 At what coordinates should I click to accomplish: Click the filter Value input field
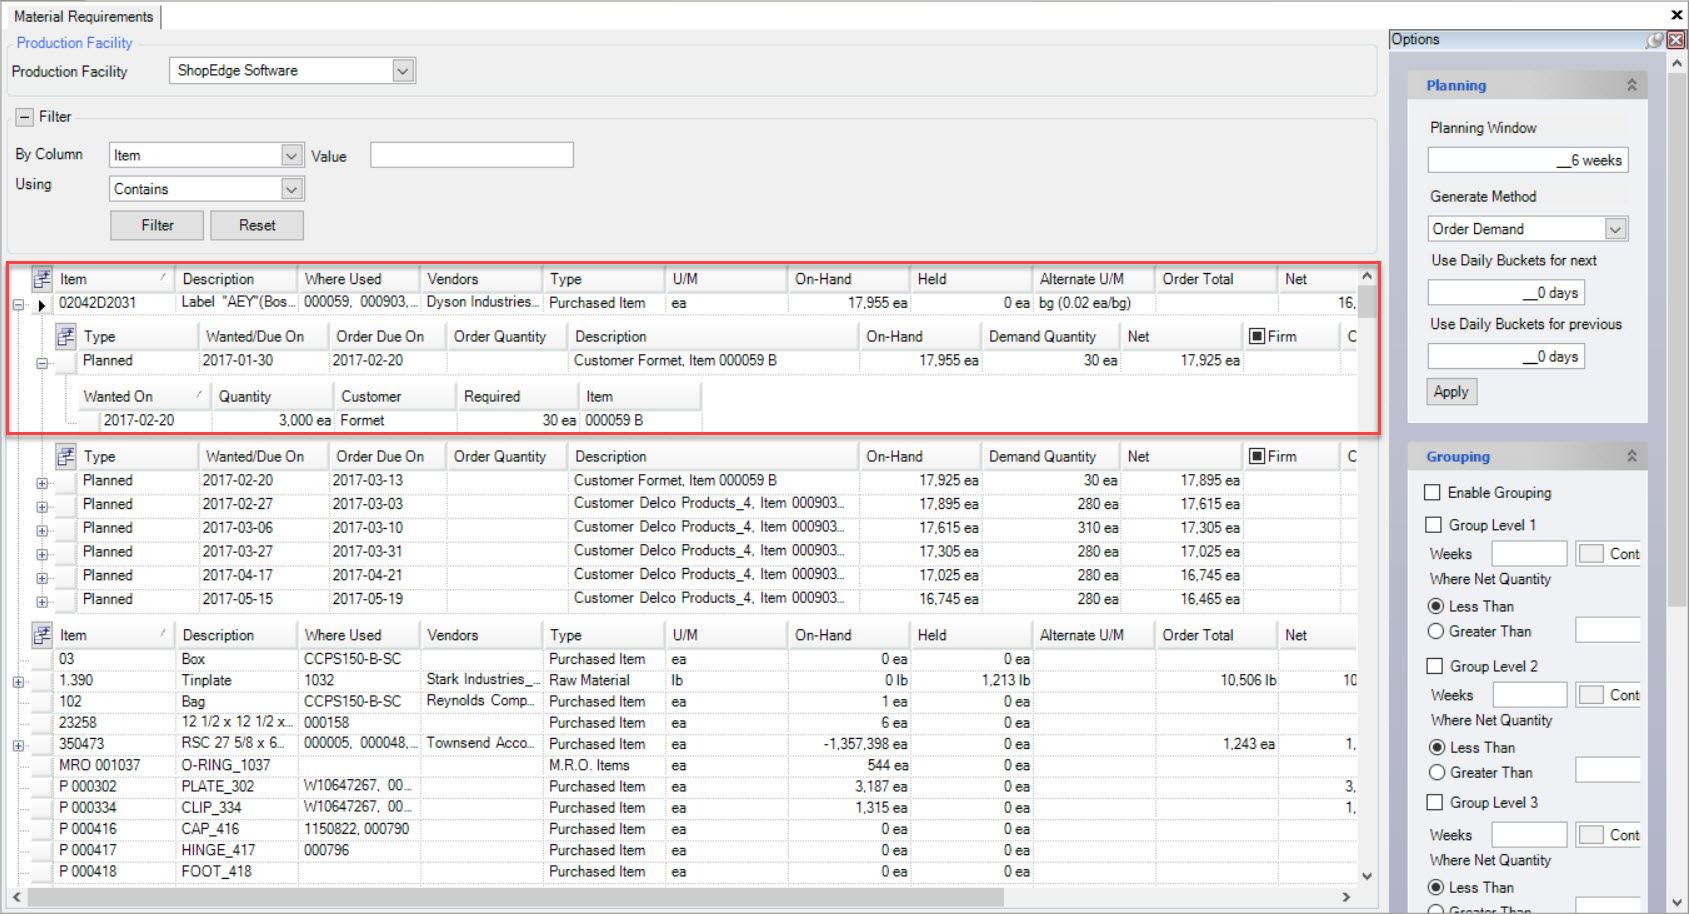click(472, 155)
